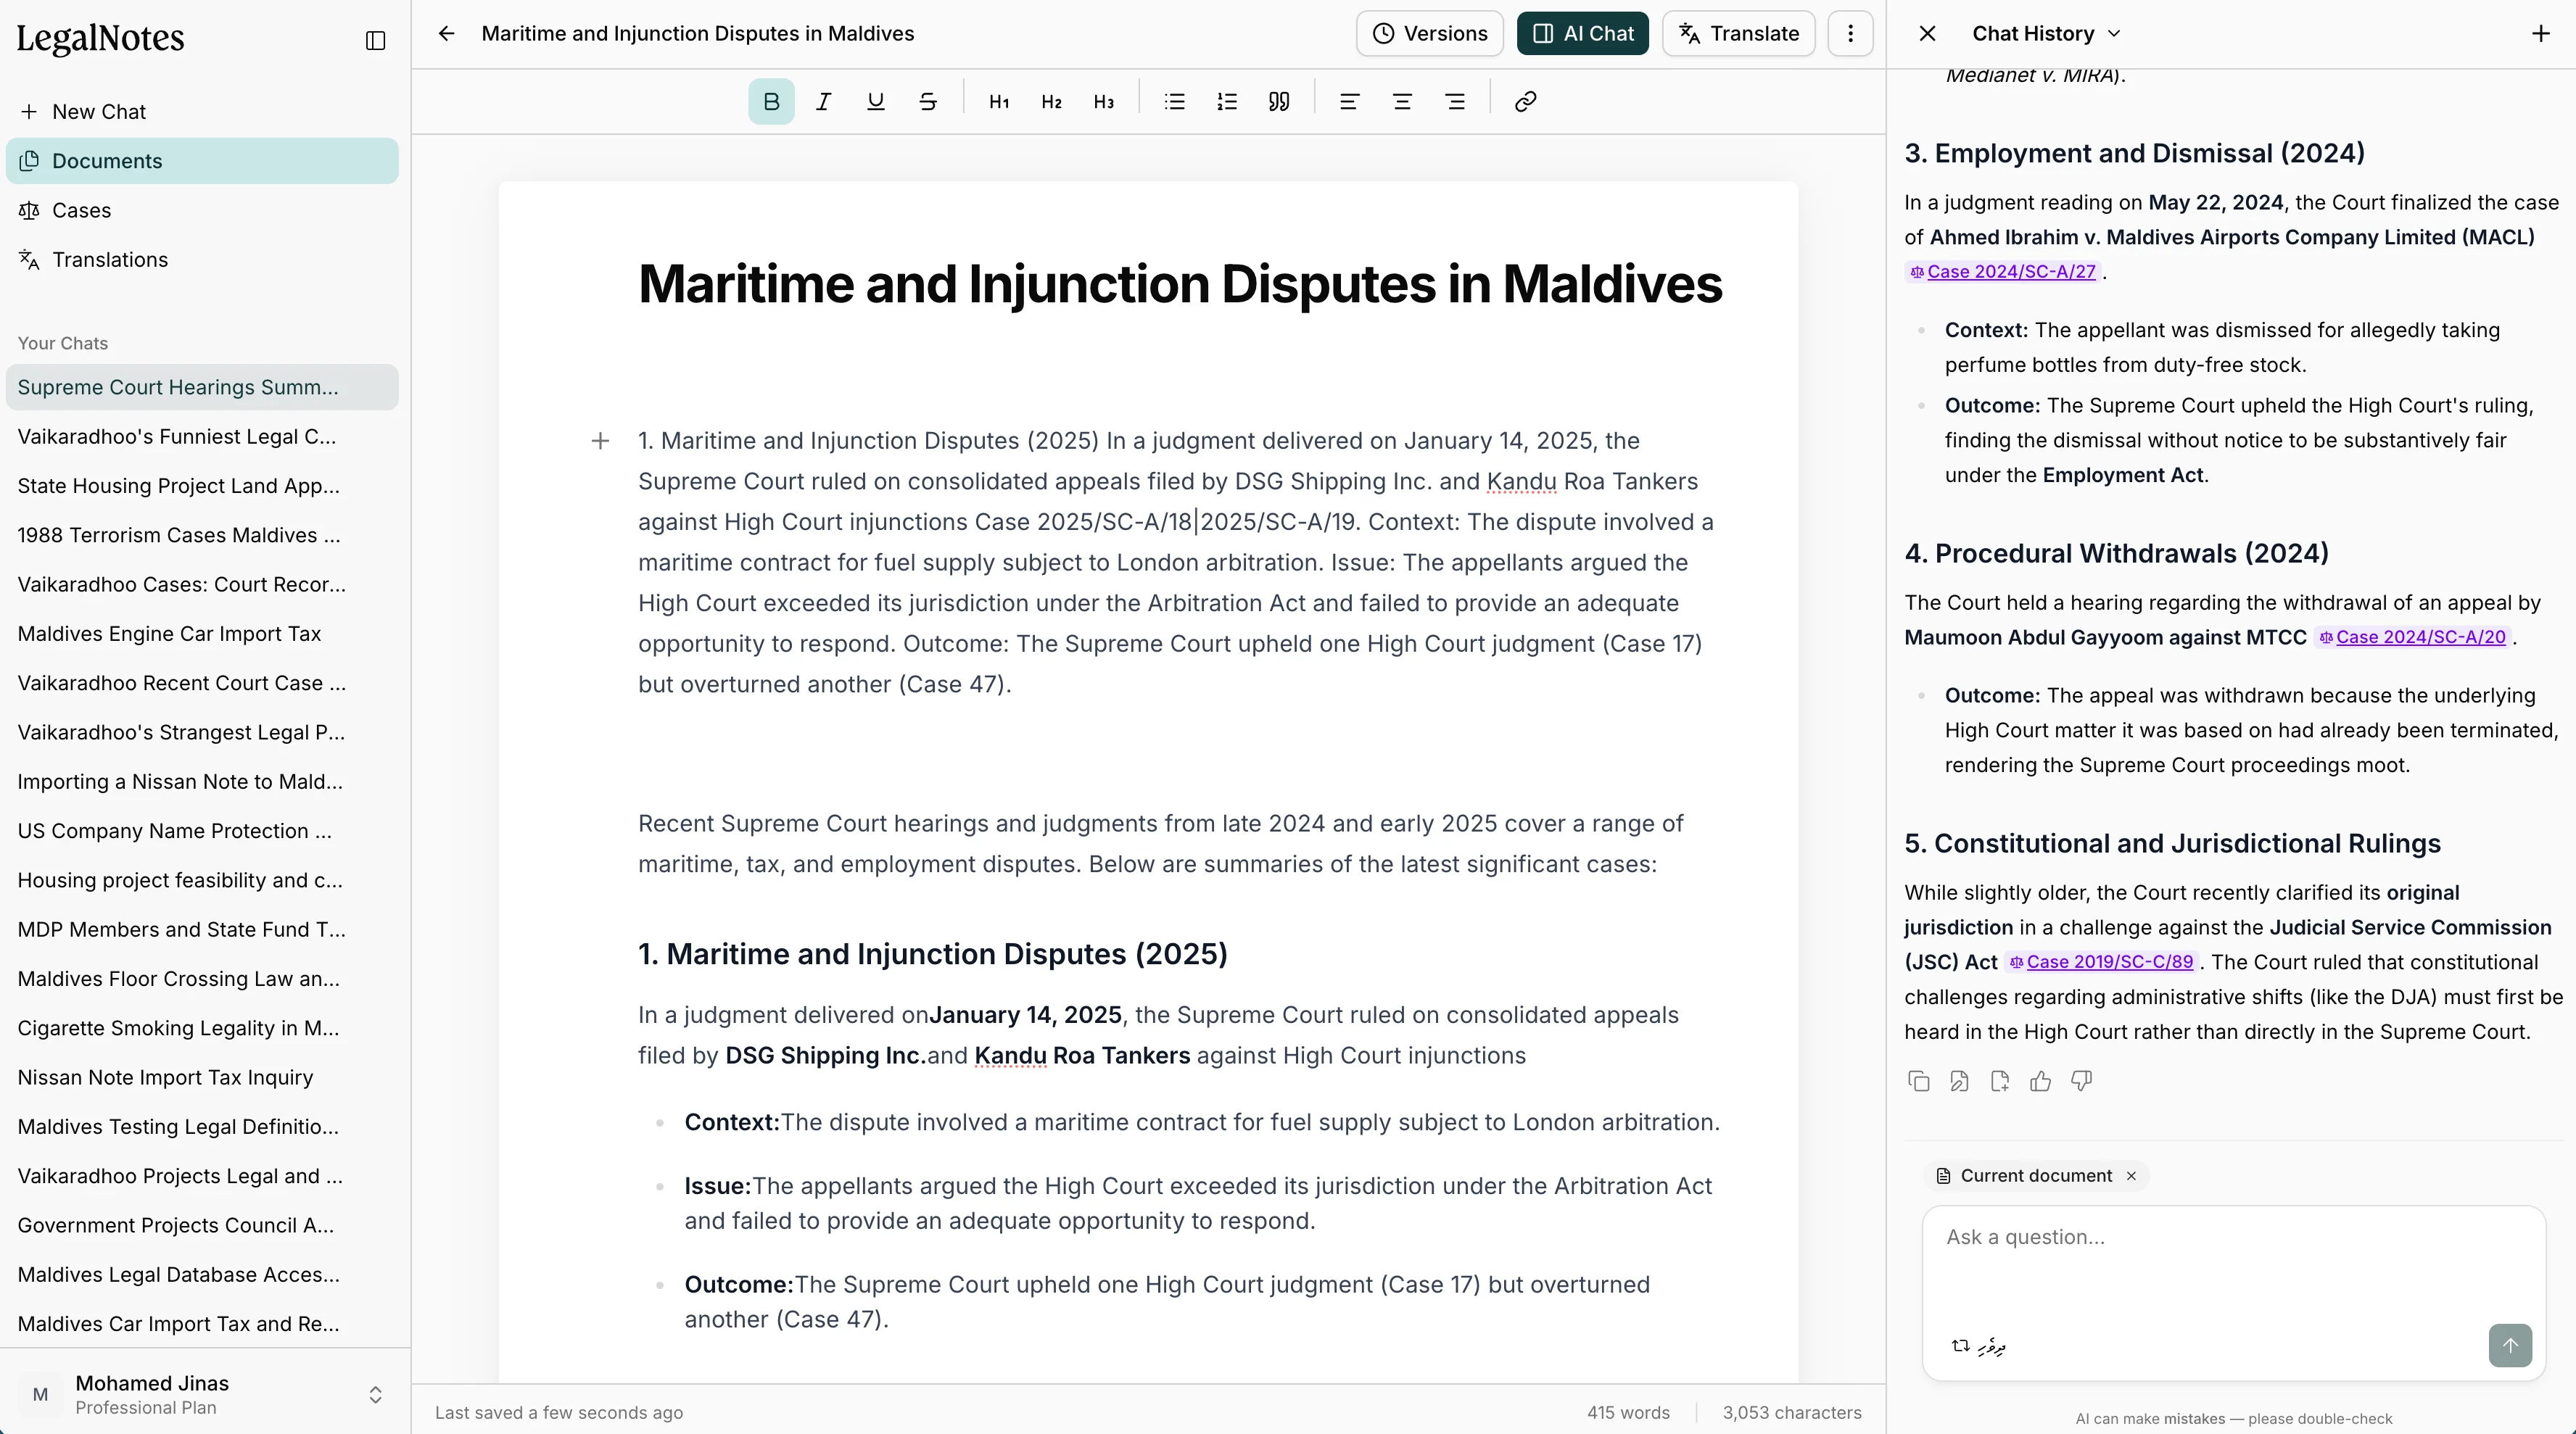Viewport: 2576px width, 1434px height.
Task: Click the LegalNotes logo
Action: point(101,39)
